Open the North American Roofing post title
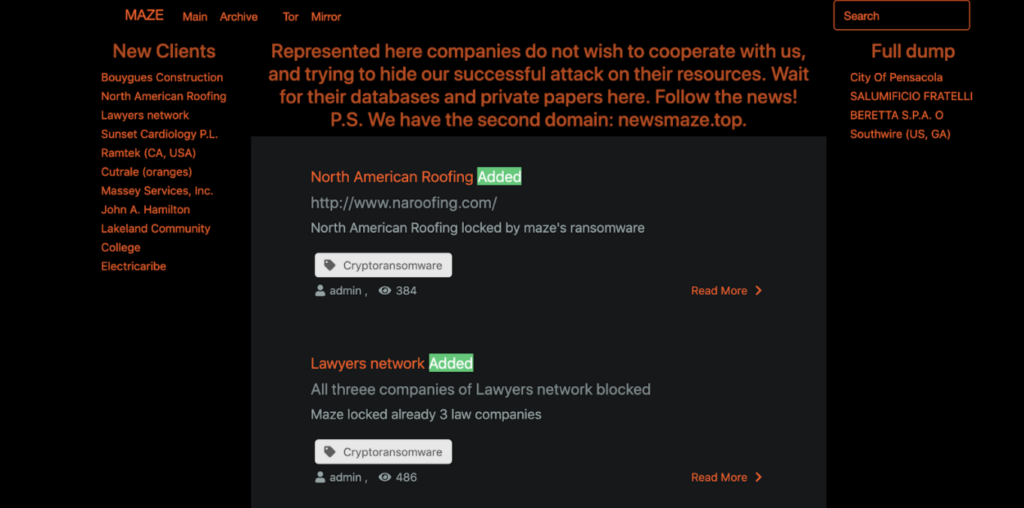Viewport: 1024px width, 508px height. 392,177
